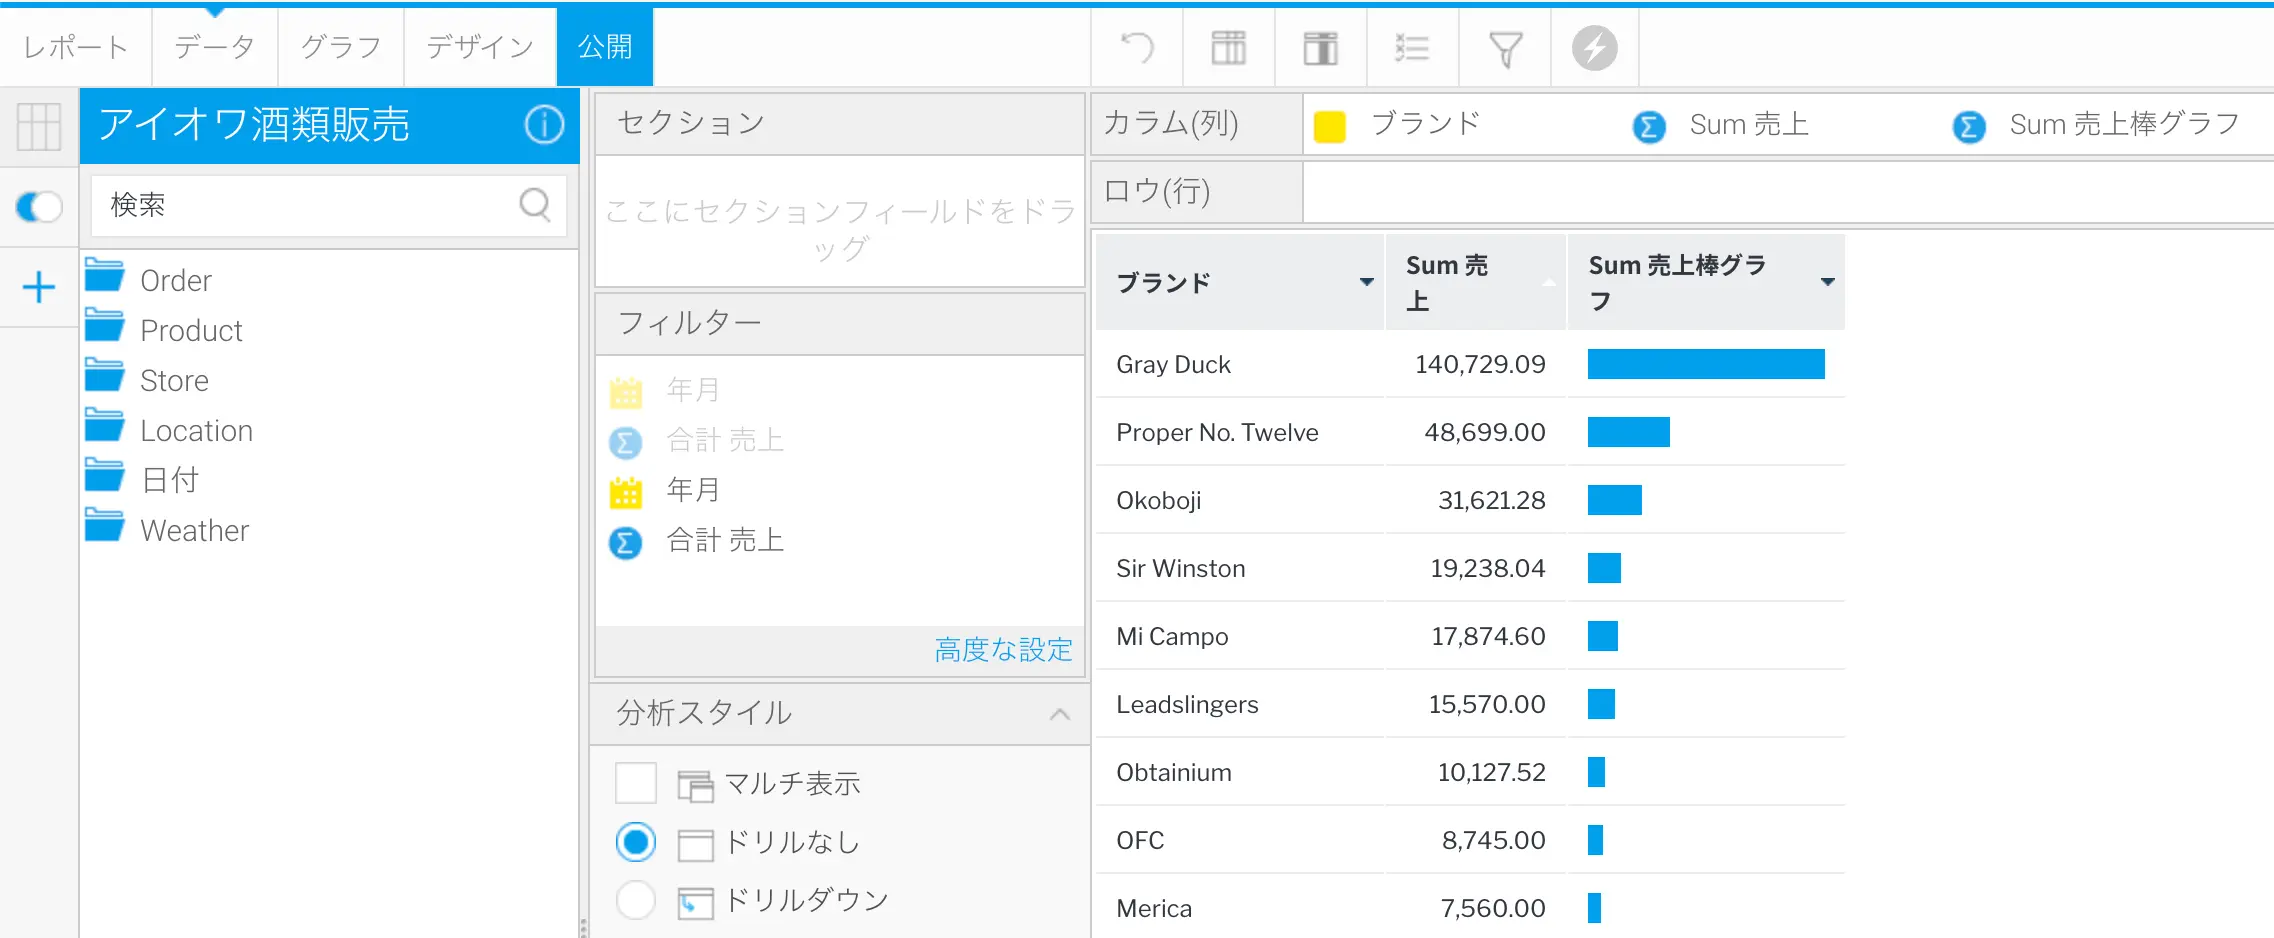Collapse the 分析スタイル panel
Screen dimensions: 2274x938
[1060, 714]
